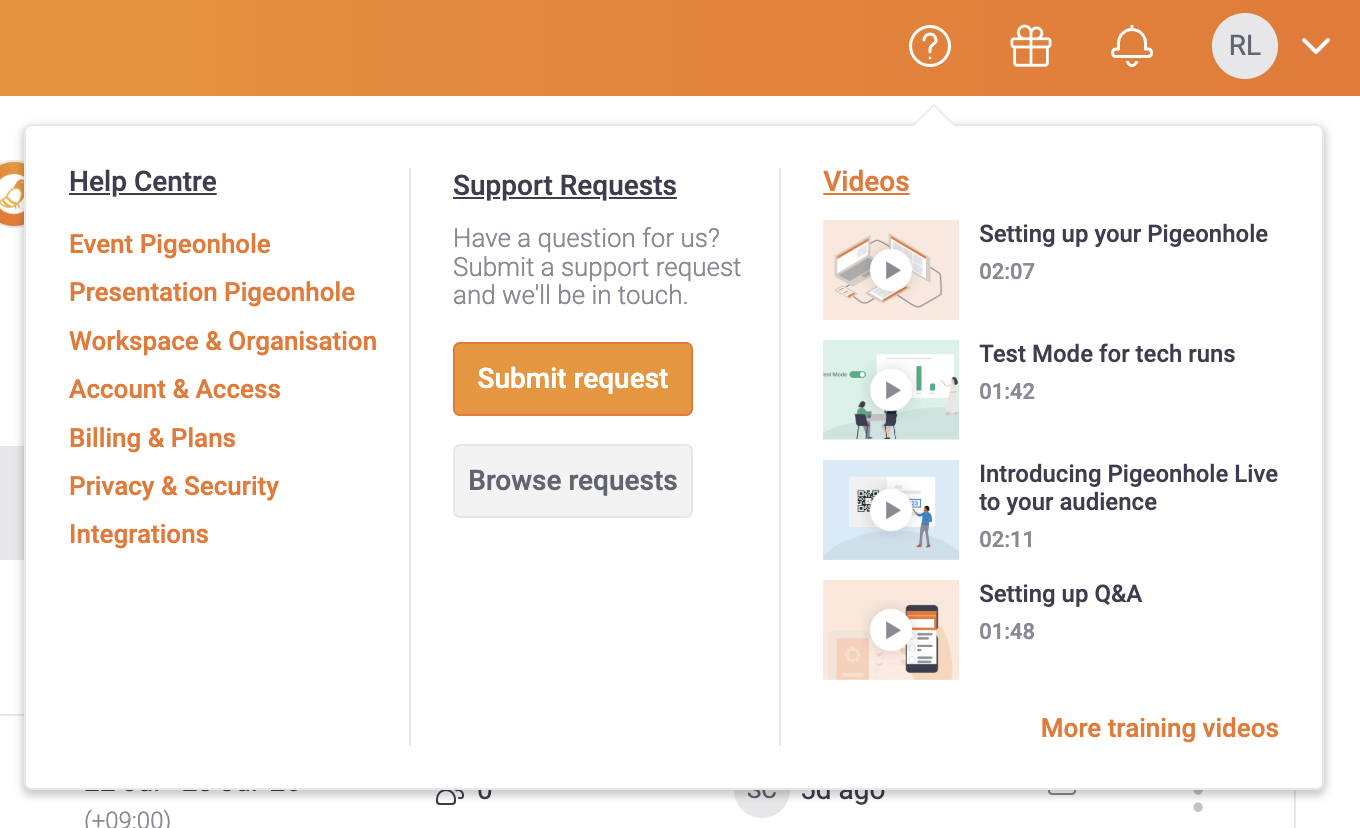The height and width of the screenshot is (828, 1360).
Task: Open Presentation Pigeonhole help topic
Action: point(212,292)
